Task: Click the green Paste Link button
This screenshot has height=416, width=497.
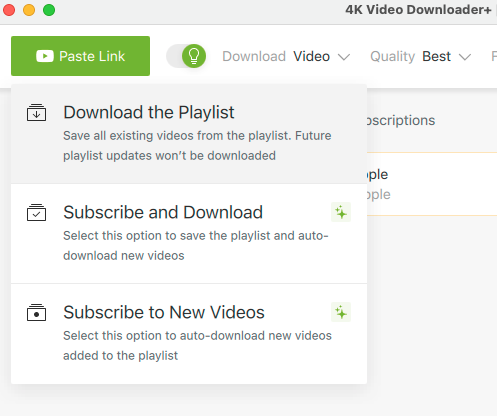Action: [80, 56]
